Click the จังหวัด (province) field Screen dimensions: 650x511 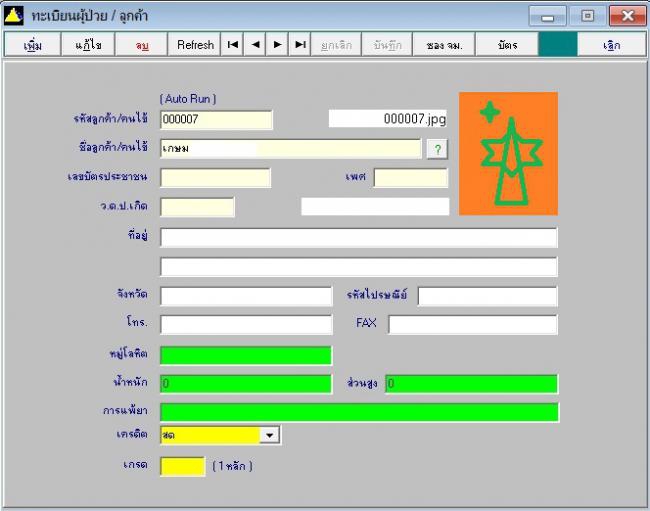tap(246, 296)
